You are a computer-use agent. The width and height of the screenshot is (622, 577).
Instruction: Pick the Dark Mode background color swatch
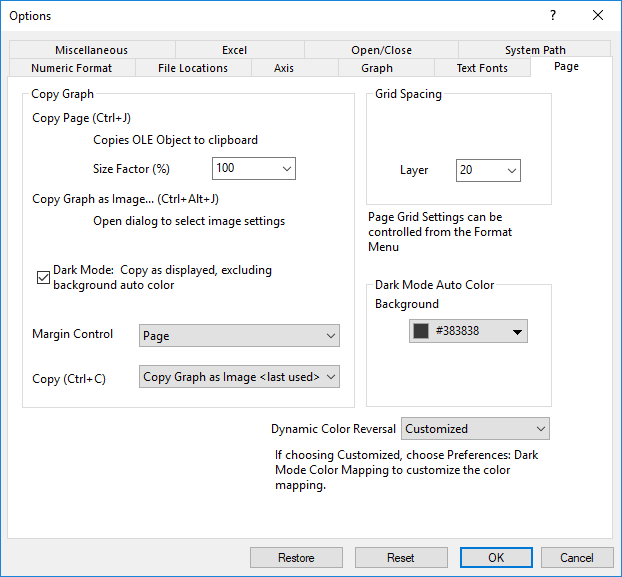click(468, 331)
